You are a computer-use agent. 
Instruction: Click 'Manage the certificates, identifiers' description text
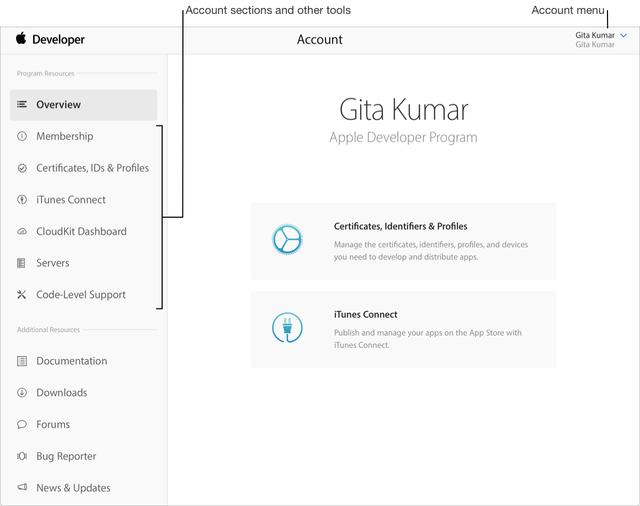[431, 251]
